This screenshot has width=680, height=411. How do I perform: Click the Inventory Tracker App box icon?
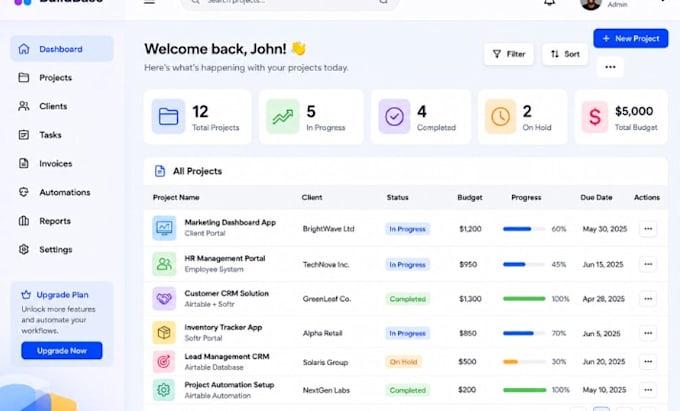(164, 333)
